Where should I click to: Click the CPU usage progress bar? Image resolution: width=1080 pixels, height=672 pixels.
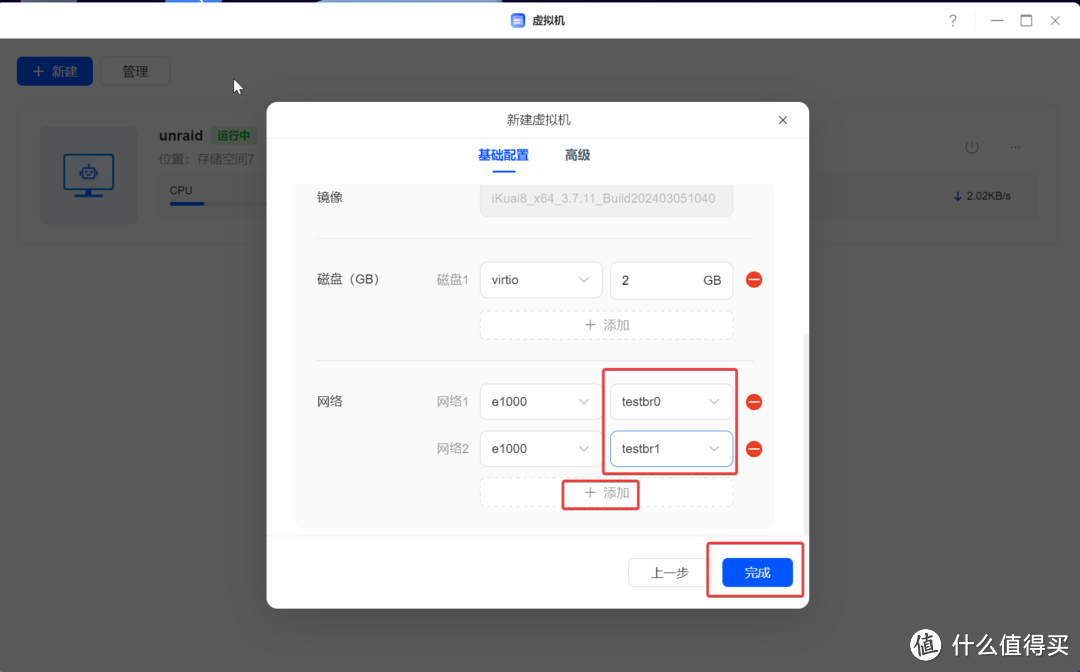coord(186,205)
